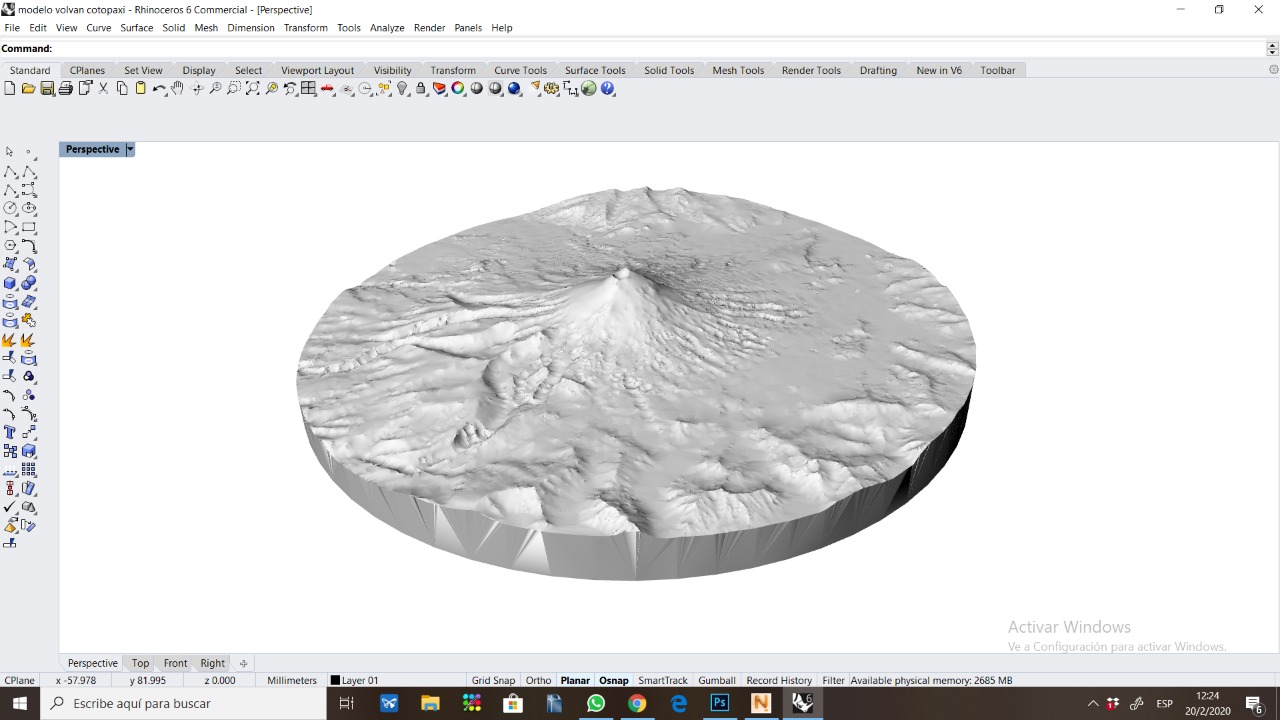1280x720 pixels.
Task: Click the Paste clipboard icon
Action: tap(141, 88)
